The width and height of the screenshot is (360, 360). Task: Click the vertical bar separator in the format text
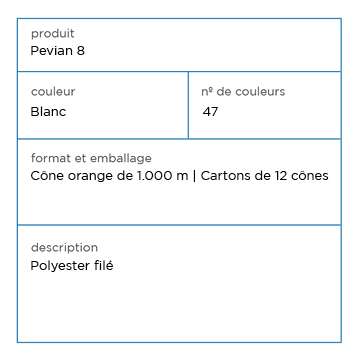(195, 176)
